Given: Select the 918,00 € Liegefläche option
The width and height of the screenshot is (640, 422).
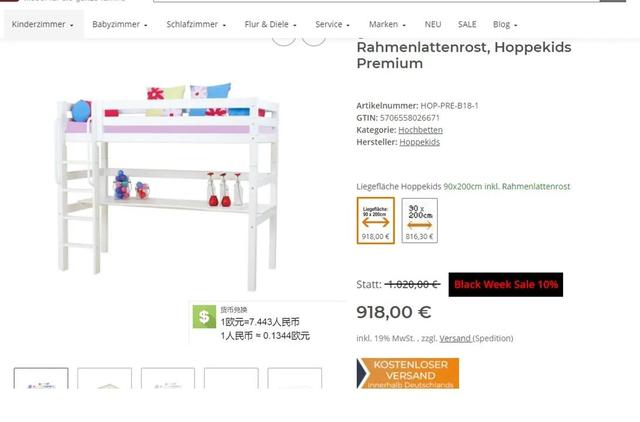Looking at the screenshot, I should point(376,221).
